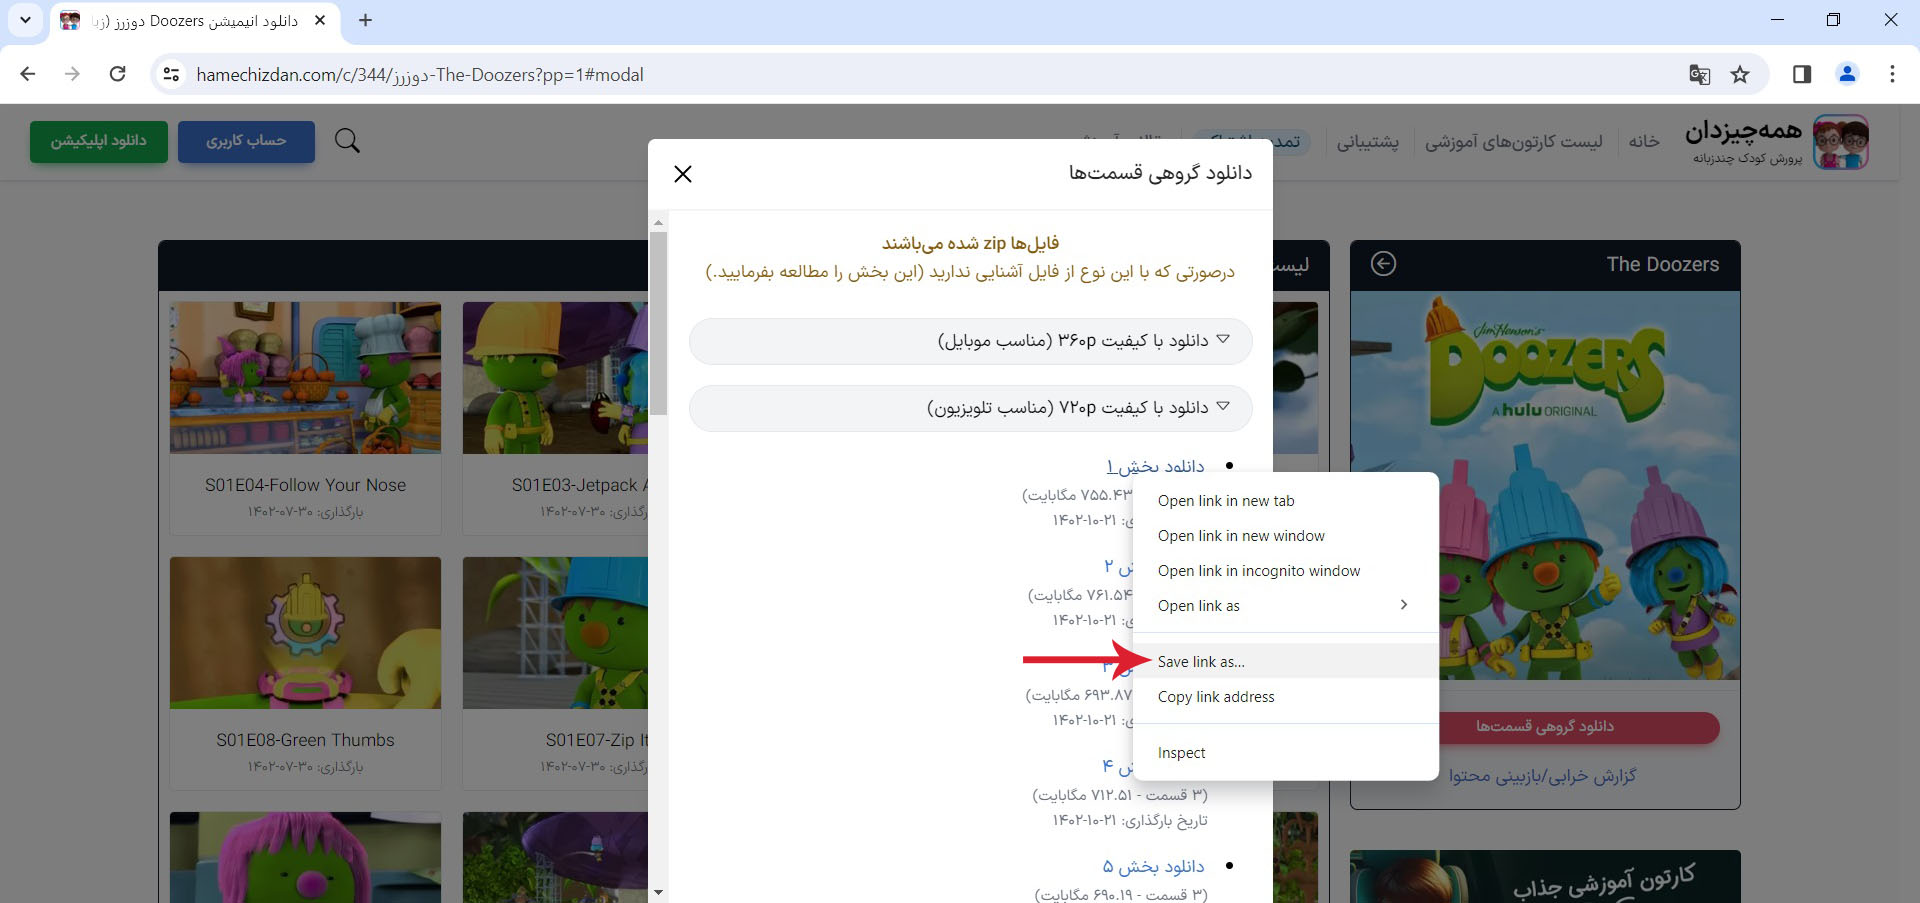
Task: Reload the current page
Action: [117, 74]
